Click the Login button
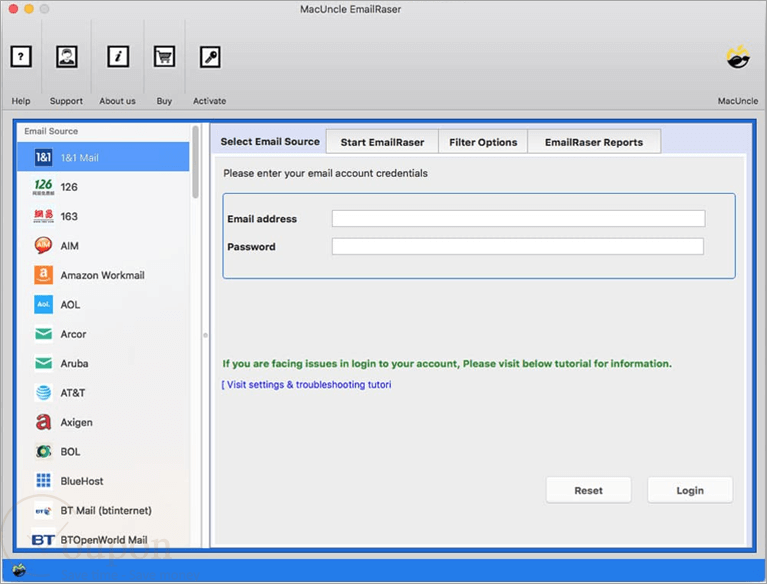 pos(690,490)
